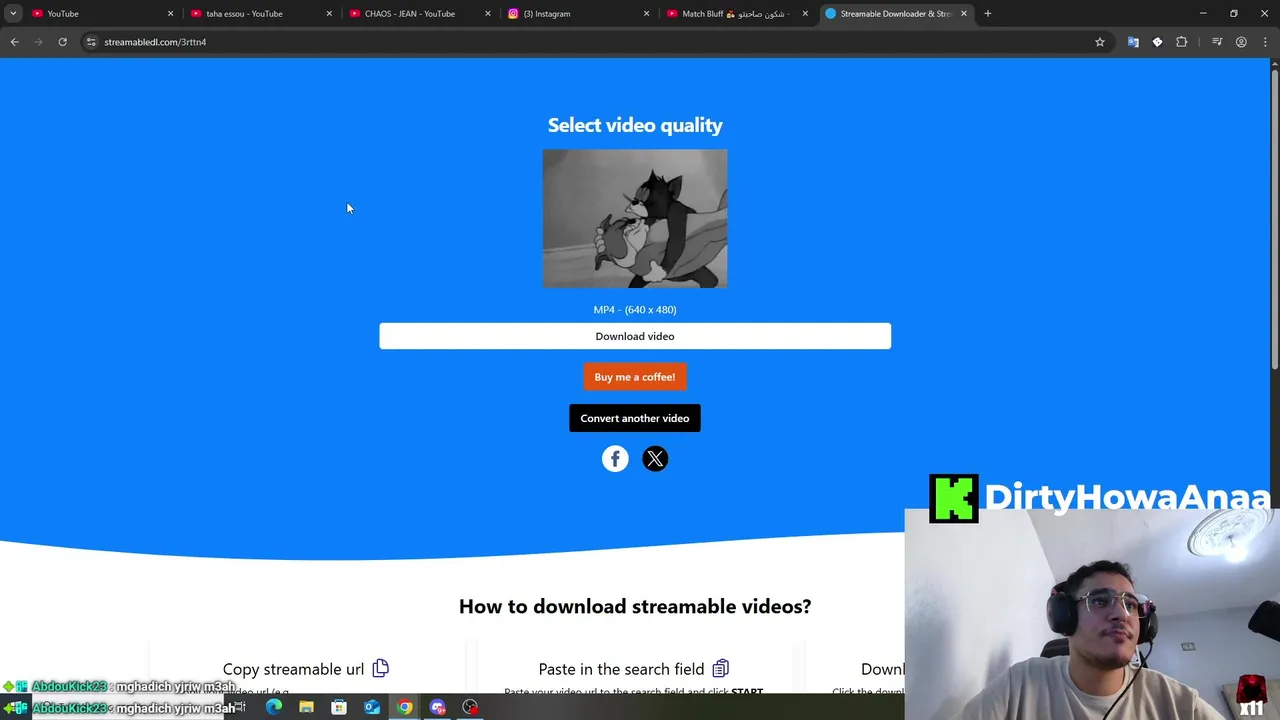Viewport: 1280px width, 720px height.
Task: Go back using browser back arrow
Action: 14,42
